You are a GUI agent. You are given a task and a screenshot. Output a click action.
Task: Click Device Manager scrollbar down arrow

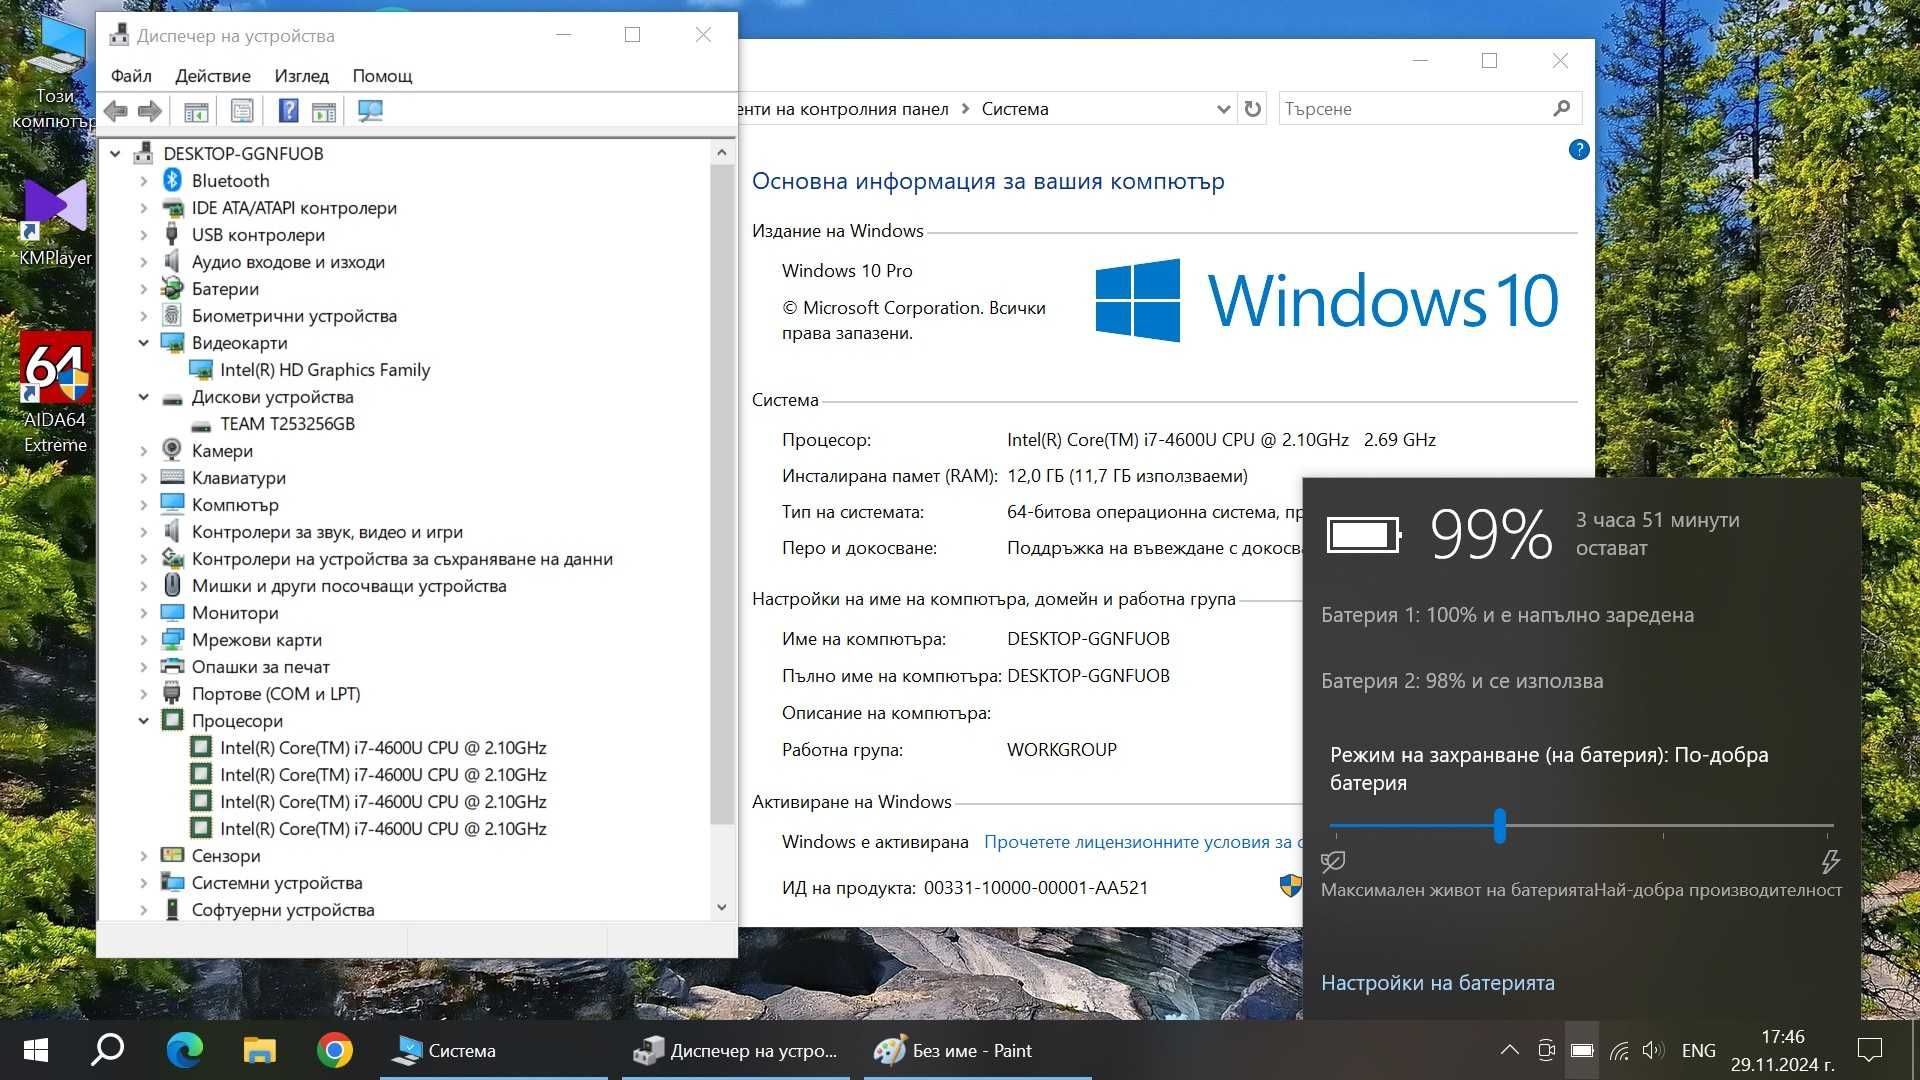722,907
